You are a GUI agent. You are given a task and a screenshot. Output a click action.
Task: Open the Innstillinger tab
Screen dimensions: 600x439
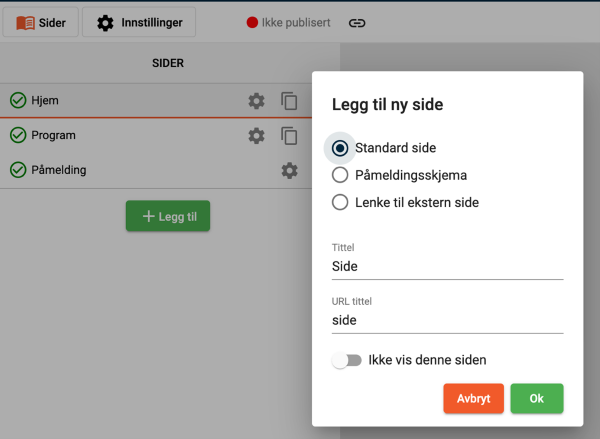[139, 23]
